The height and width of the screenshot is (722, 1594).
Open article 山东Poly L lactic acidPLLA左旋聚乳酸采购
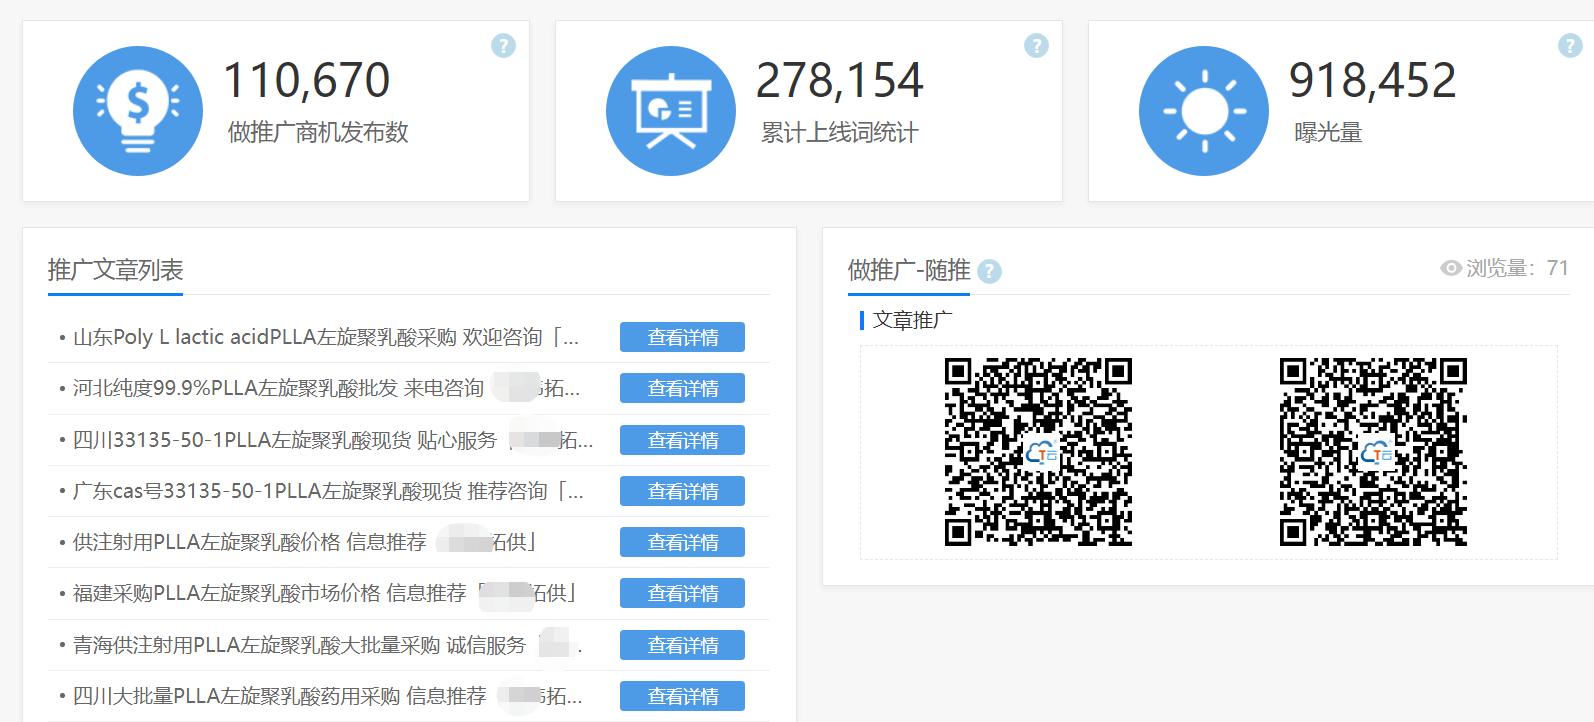[326, 337]
